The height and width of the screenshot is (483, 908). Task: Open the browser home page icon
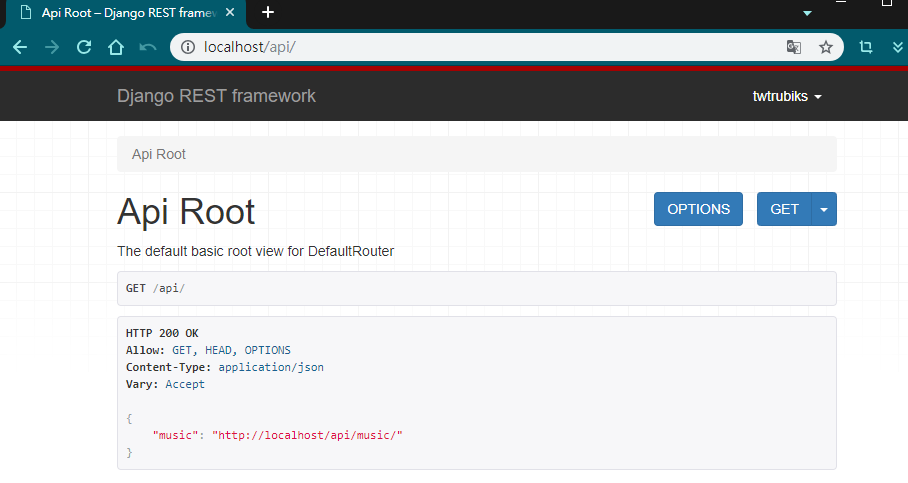click(x=116, y=47)
